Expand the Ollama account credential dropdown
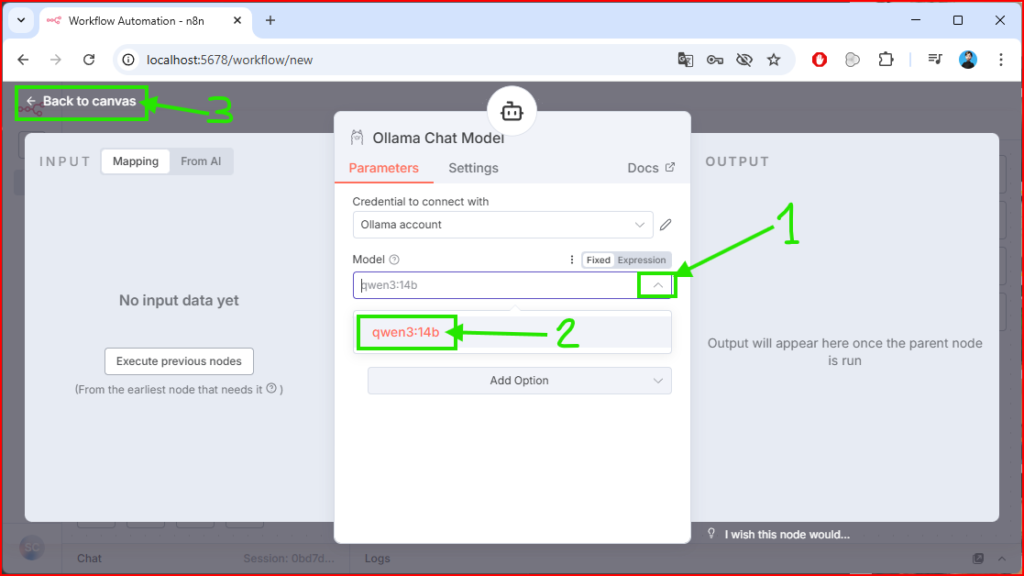 pos(640,225)
